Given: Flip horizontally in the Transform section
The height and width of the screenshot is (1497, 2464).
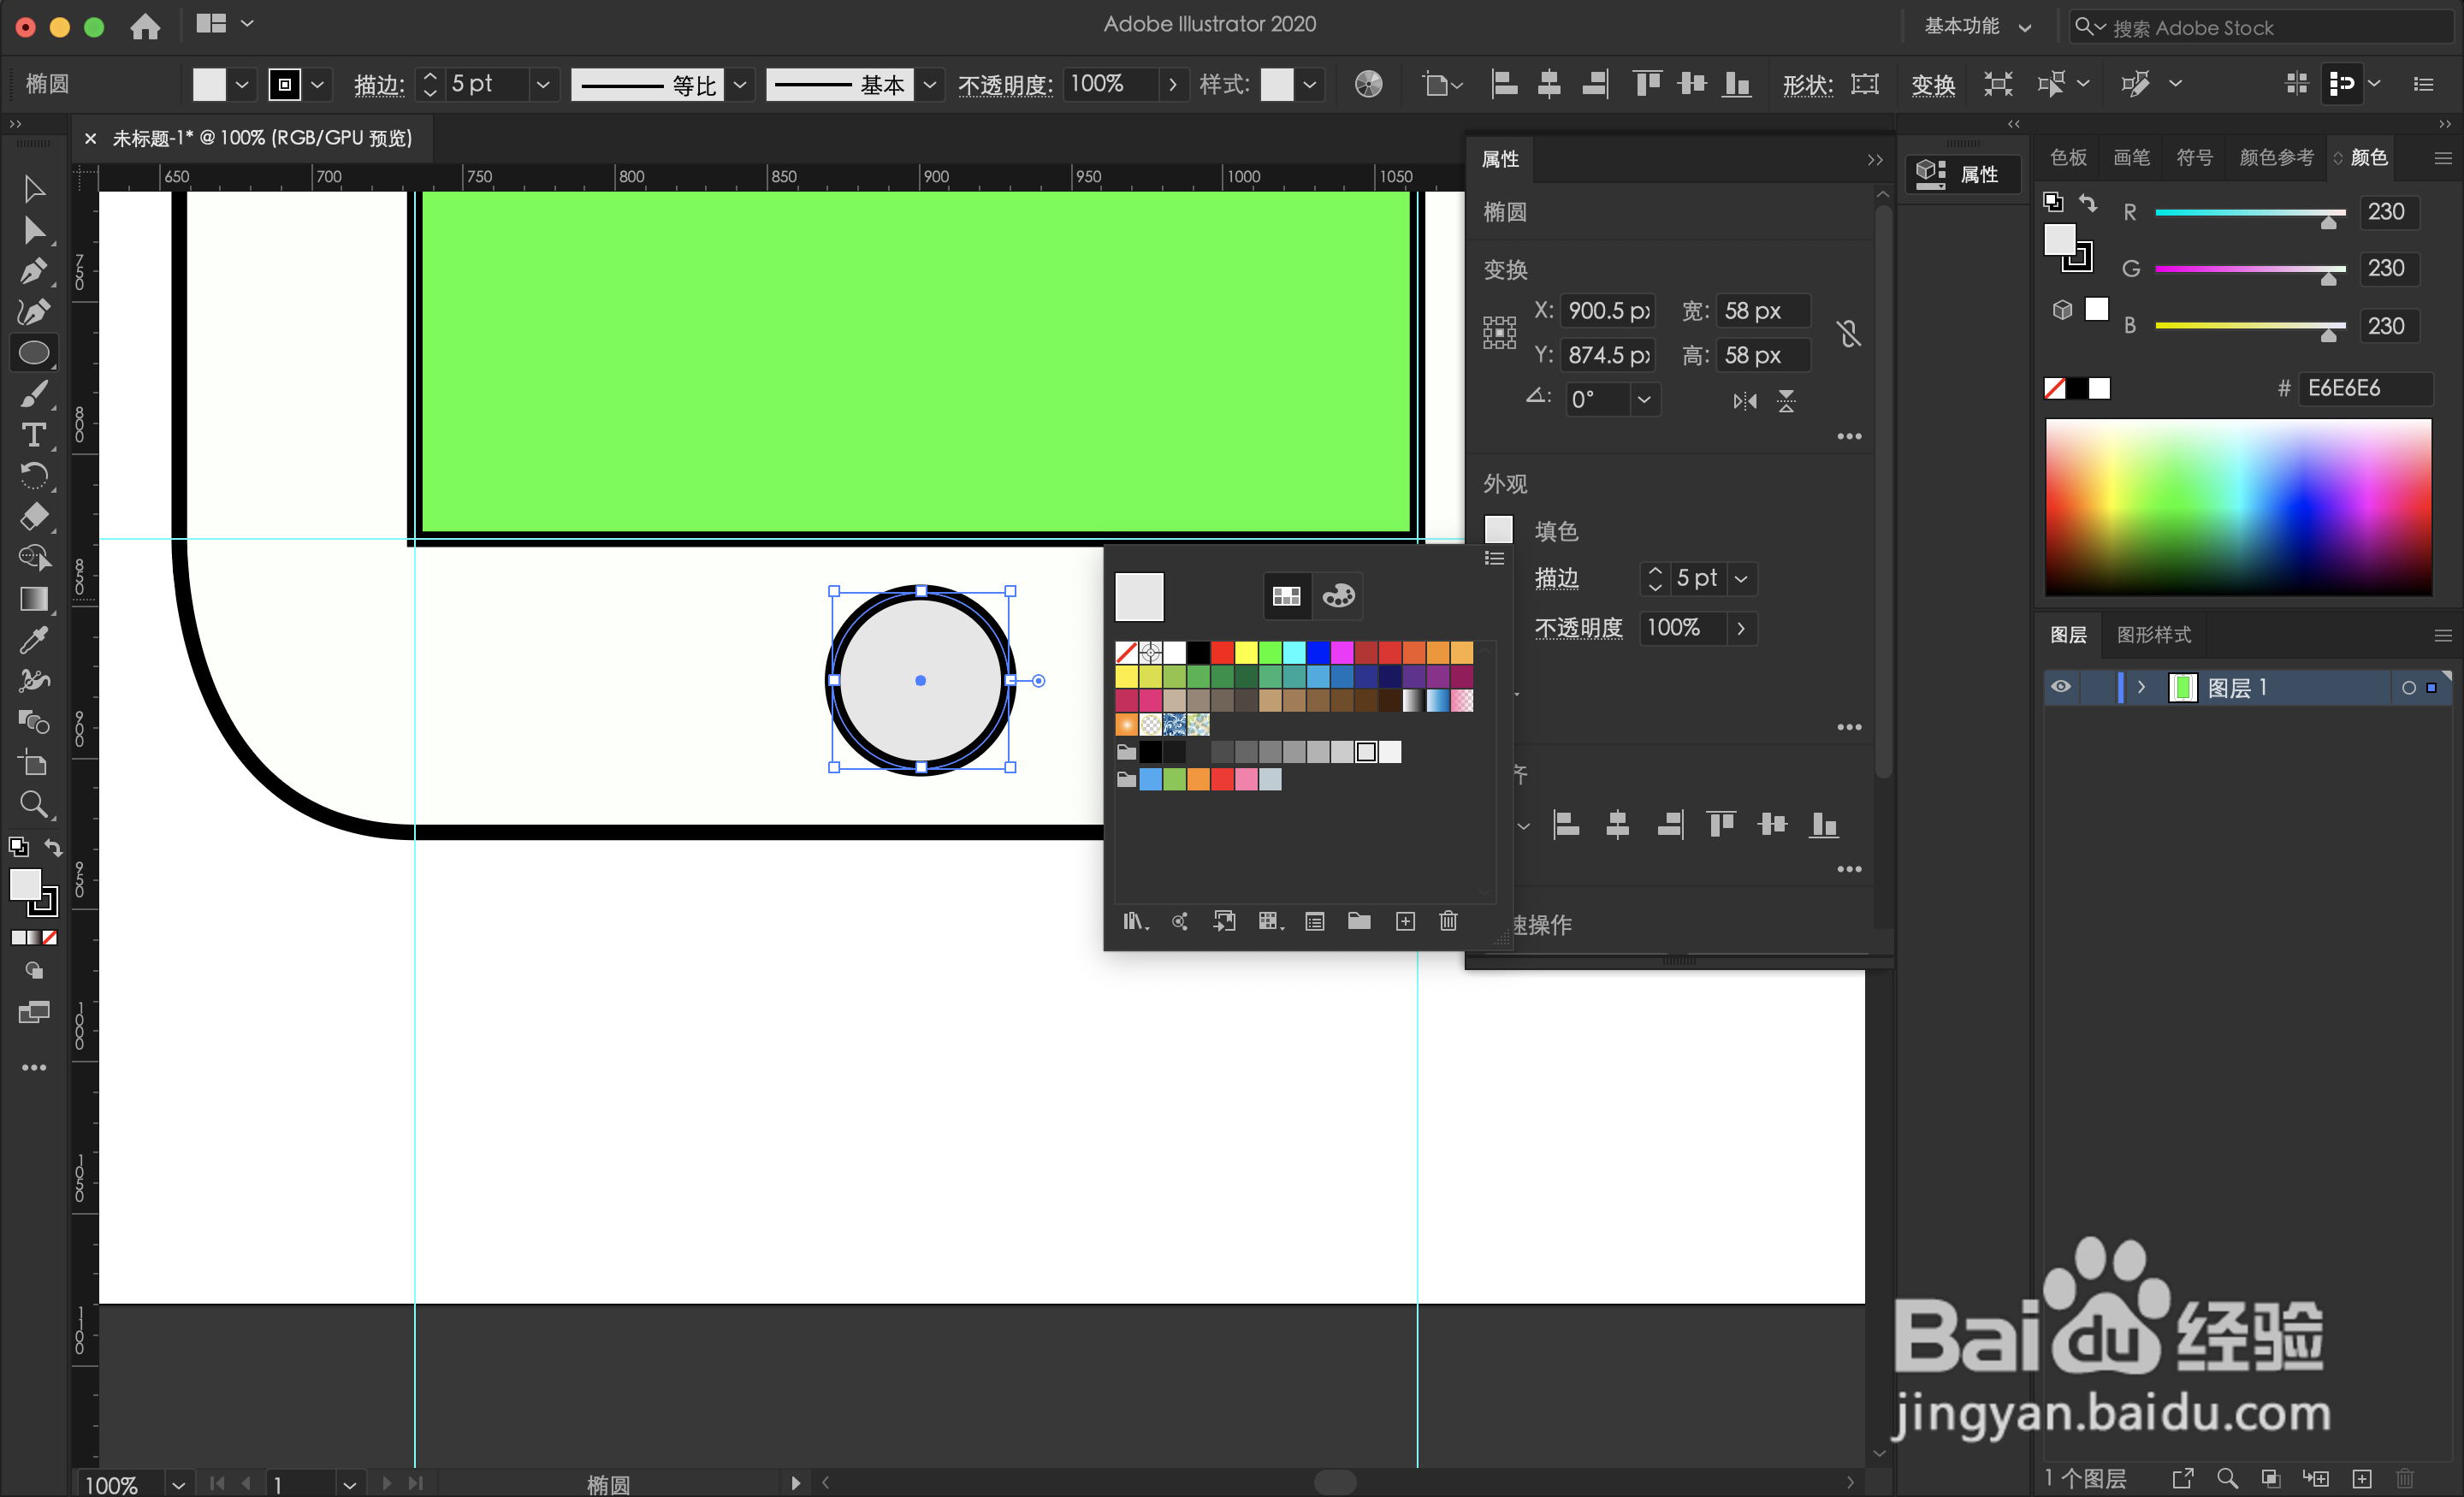Looking at the screenshot, I should [x=1744, y=401].
